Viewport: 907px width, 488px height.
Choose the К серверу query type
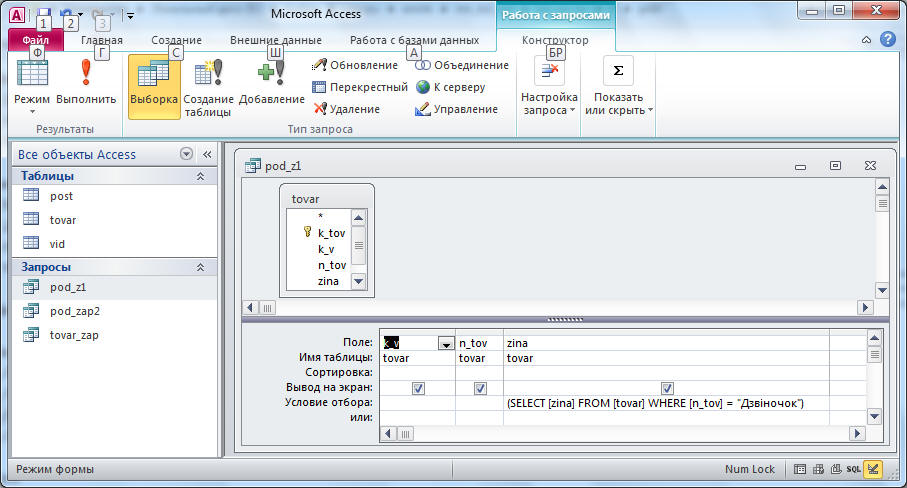(x=451, y=87)
